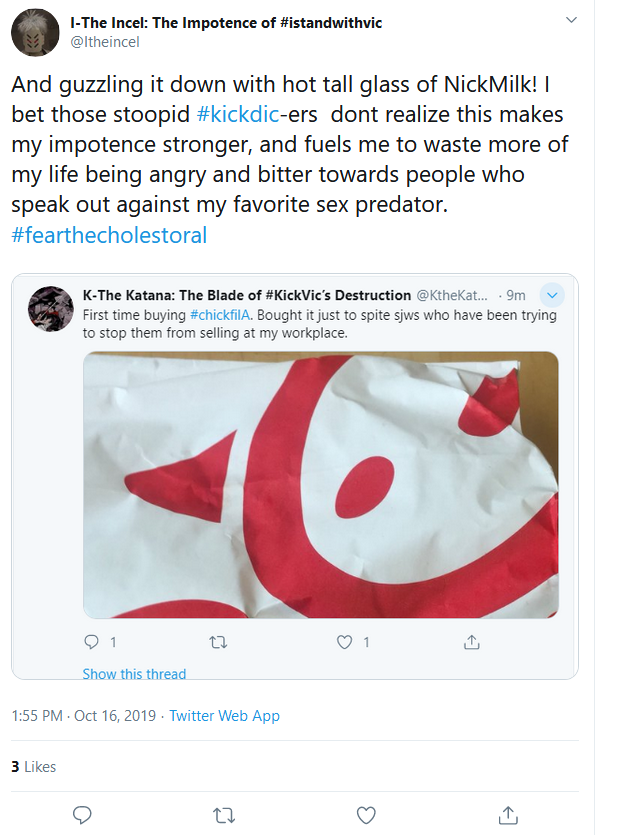617x835 pixels.
Task: Expand the quoted tweet options chevron
Action: click(x=552, y=295)
